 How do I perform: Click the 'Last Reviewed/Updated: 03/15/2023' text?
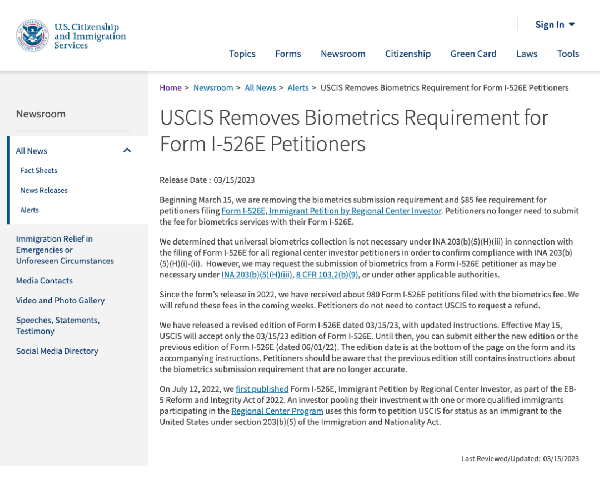point(520,459)
